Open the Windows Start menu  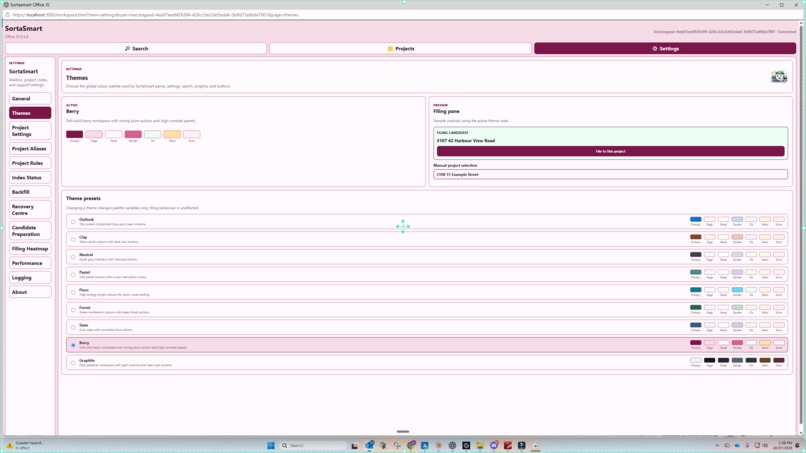click(x=271, y=445)
